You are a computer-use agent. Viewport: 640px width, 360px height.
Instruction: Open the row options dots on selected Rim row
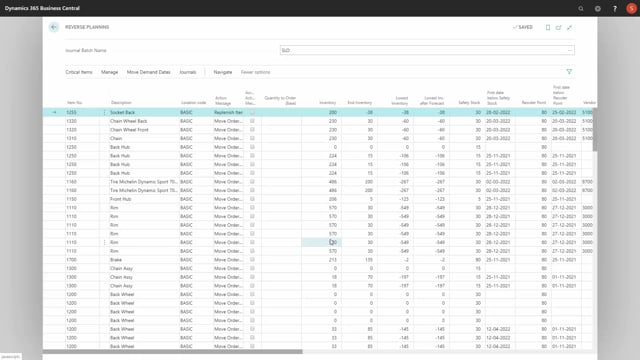tap(104, 242)
